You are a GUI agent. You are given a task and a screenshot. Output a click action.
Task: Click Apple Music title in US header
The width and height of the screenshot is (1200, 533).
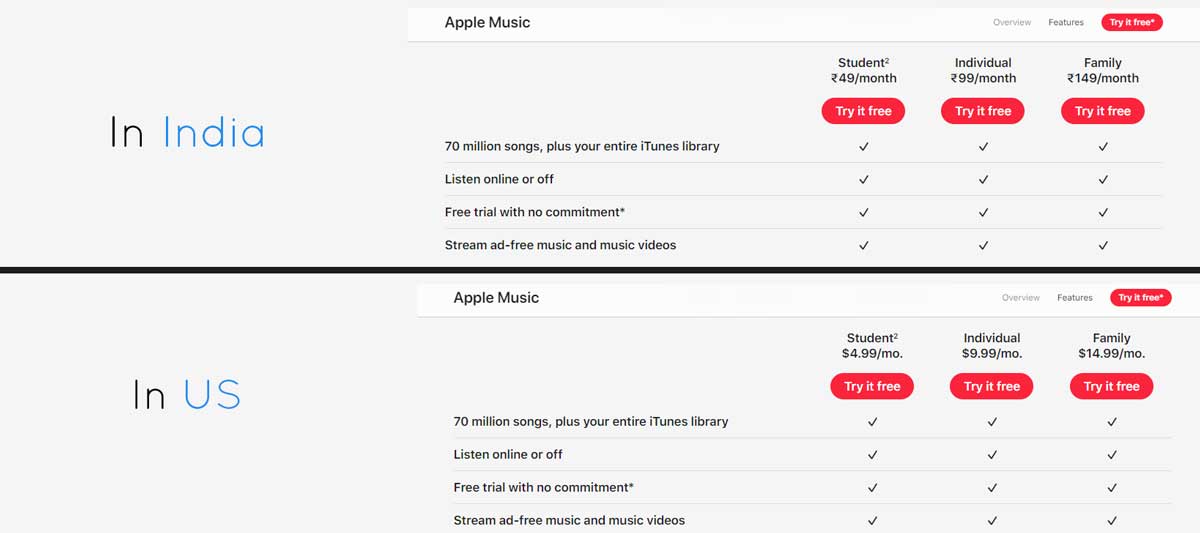(496, 297)
